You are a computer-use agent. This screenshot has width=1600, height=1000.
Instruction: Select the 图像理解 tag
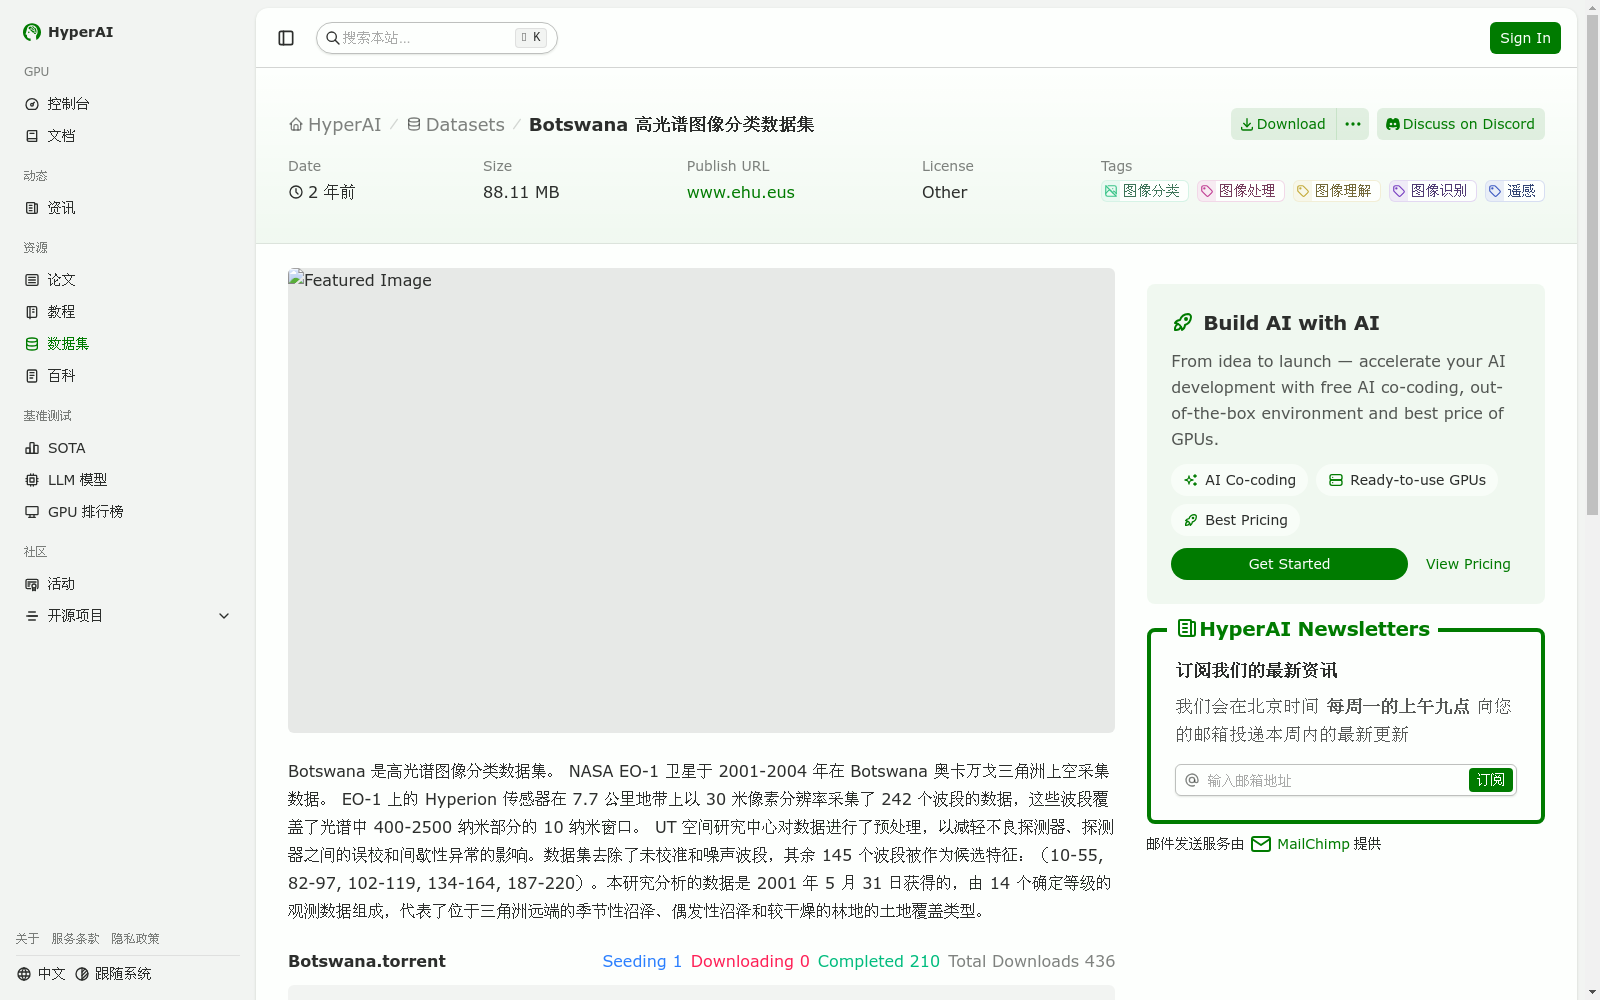click(1336, 191)
